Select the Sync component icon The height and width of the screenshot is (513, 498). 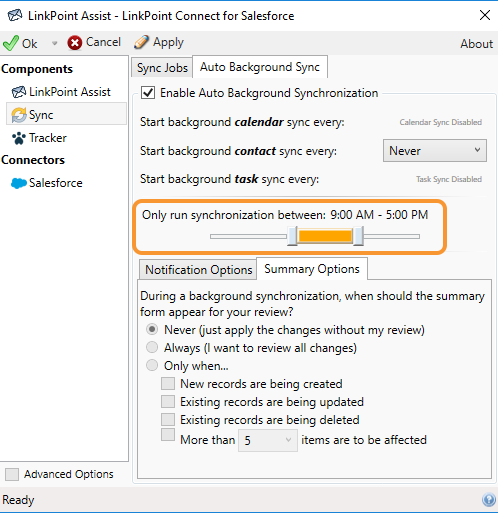coord(19,115)
